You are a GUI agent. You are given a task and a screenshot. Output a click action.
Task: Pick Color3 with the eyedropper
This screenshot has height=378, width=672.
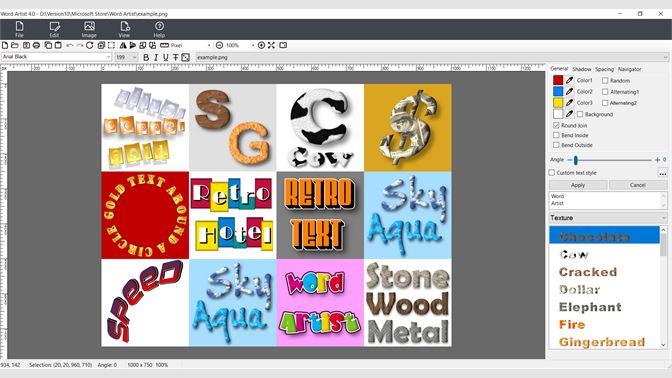click(569, 102)
